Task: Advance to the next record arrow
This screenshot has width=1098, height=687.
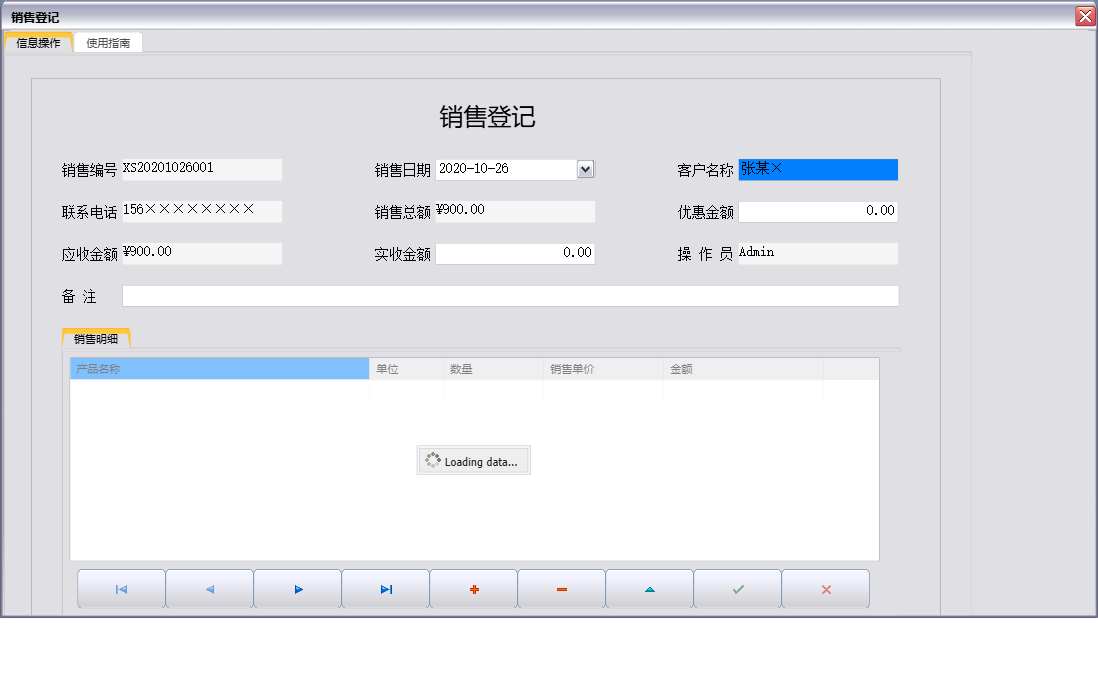Action: click(x=297, y=589)
